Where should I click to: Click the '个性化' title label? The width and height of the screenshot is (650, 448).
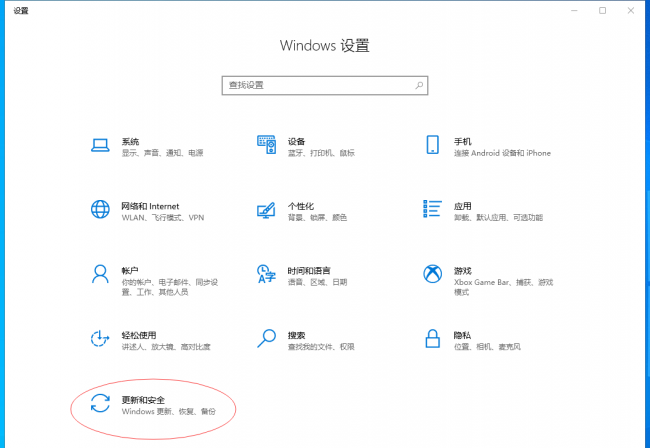coord(301,206)
